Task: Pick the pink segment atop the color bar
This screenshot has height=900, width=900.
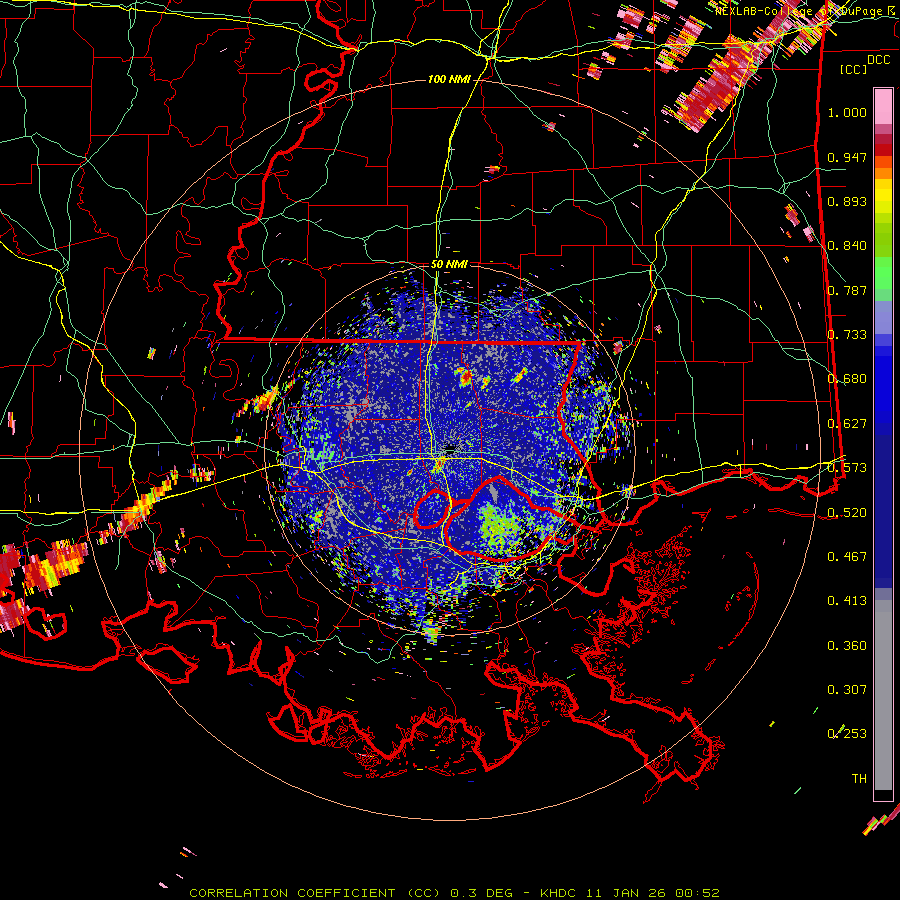Action: click(x=883, y=106)
